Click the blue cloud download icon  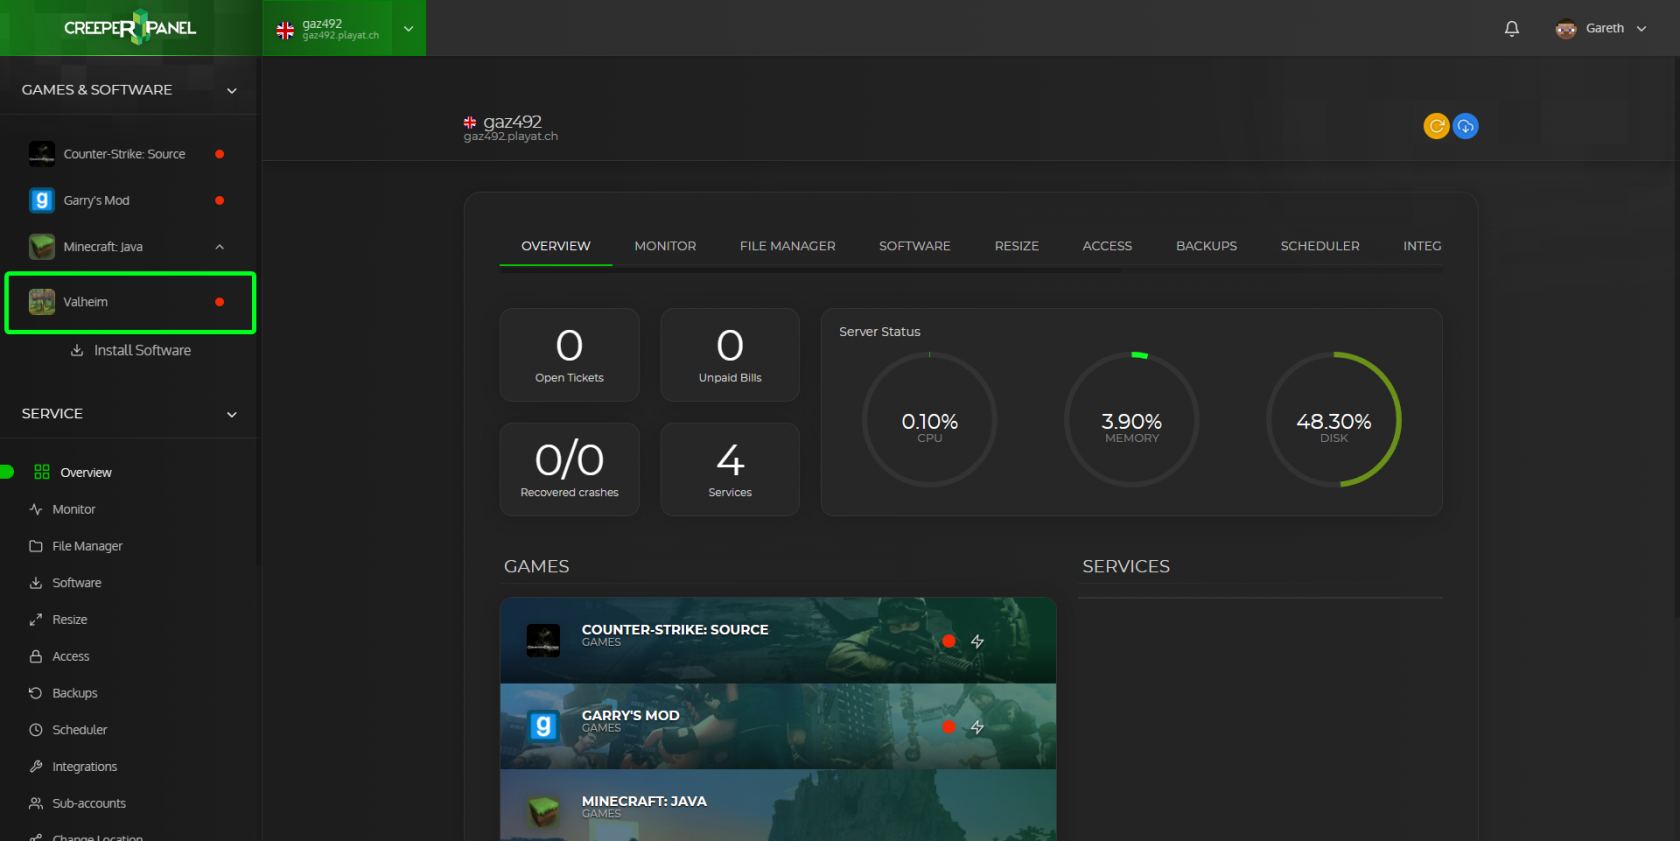pyautogui.click(x=1465, y=126)
